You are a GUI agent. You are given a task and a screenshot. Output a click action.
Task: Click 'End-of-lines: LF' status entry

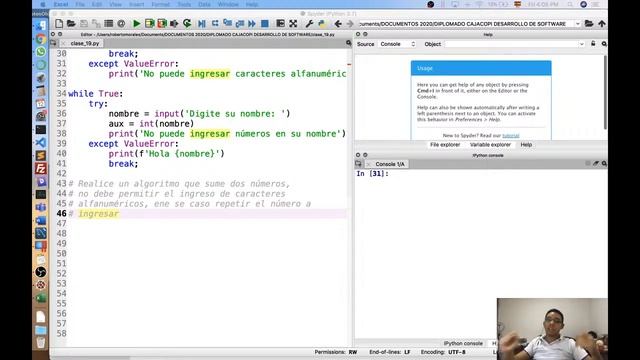(389, 352)
